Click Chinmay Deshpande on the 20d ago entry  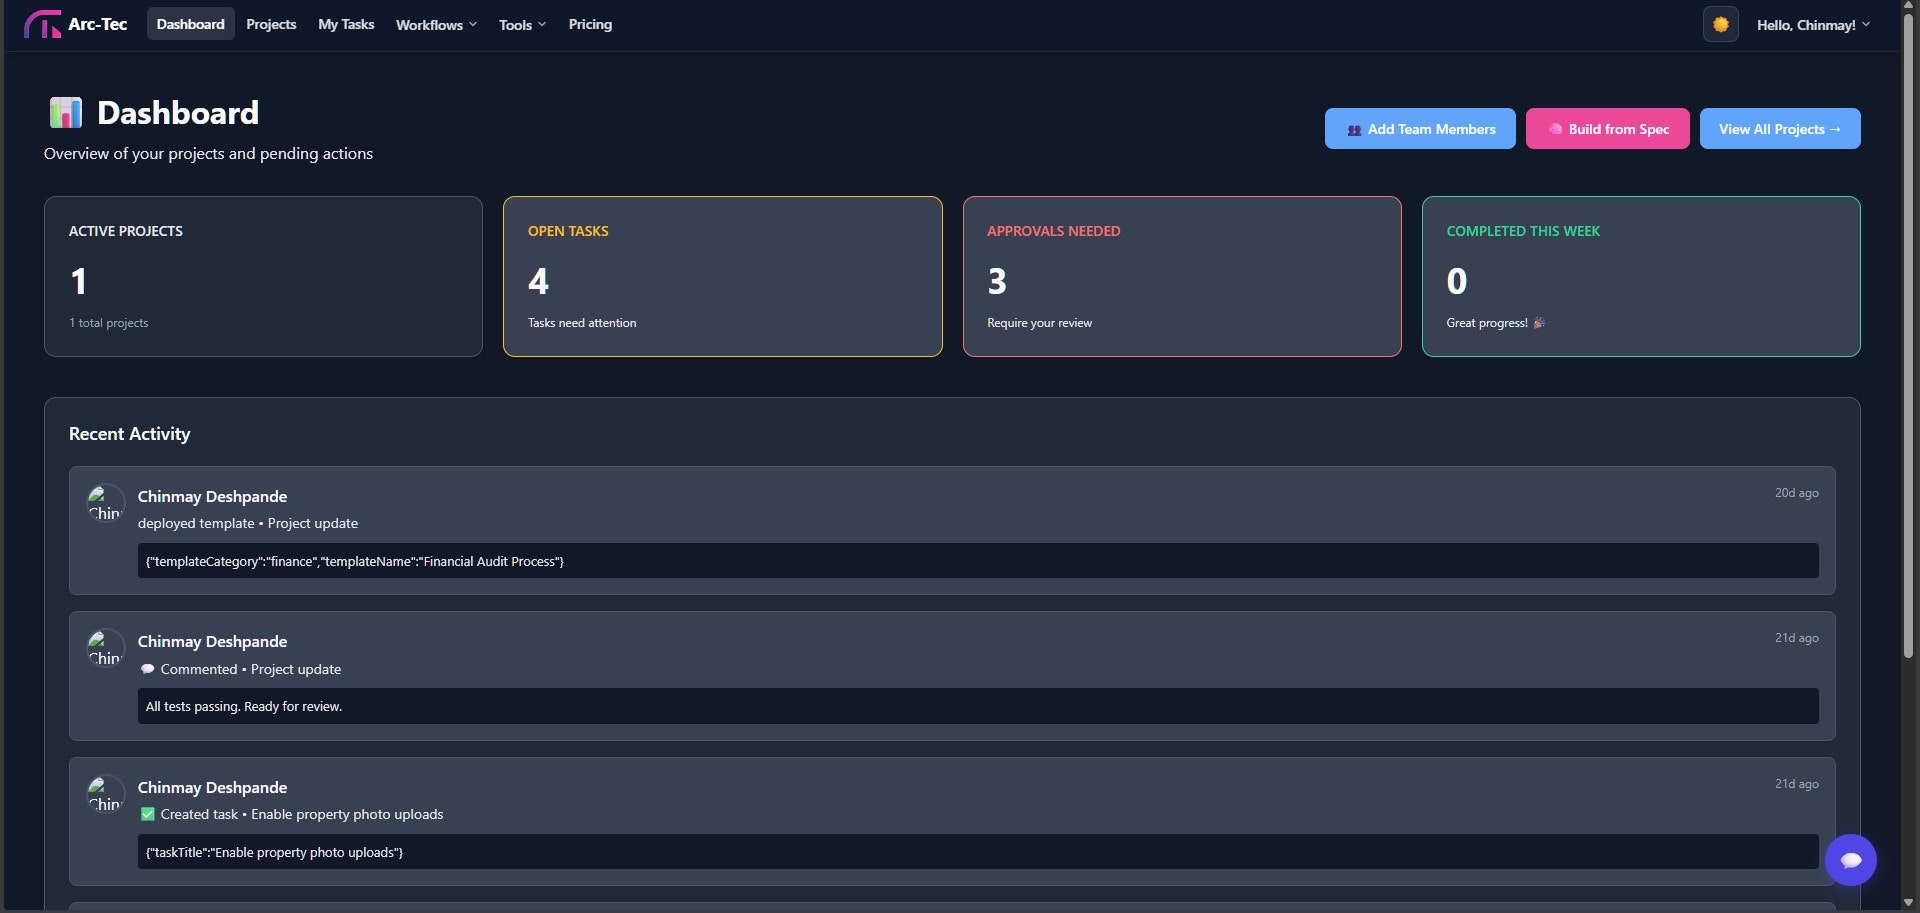212,496
